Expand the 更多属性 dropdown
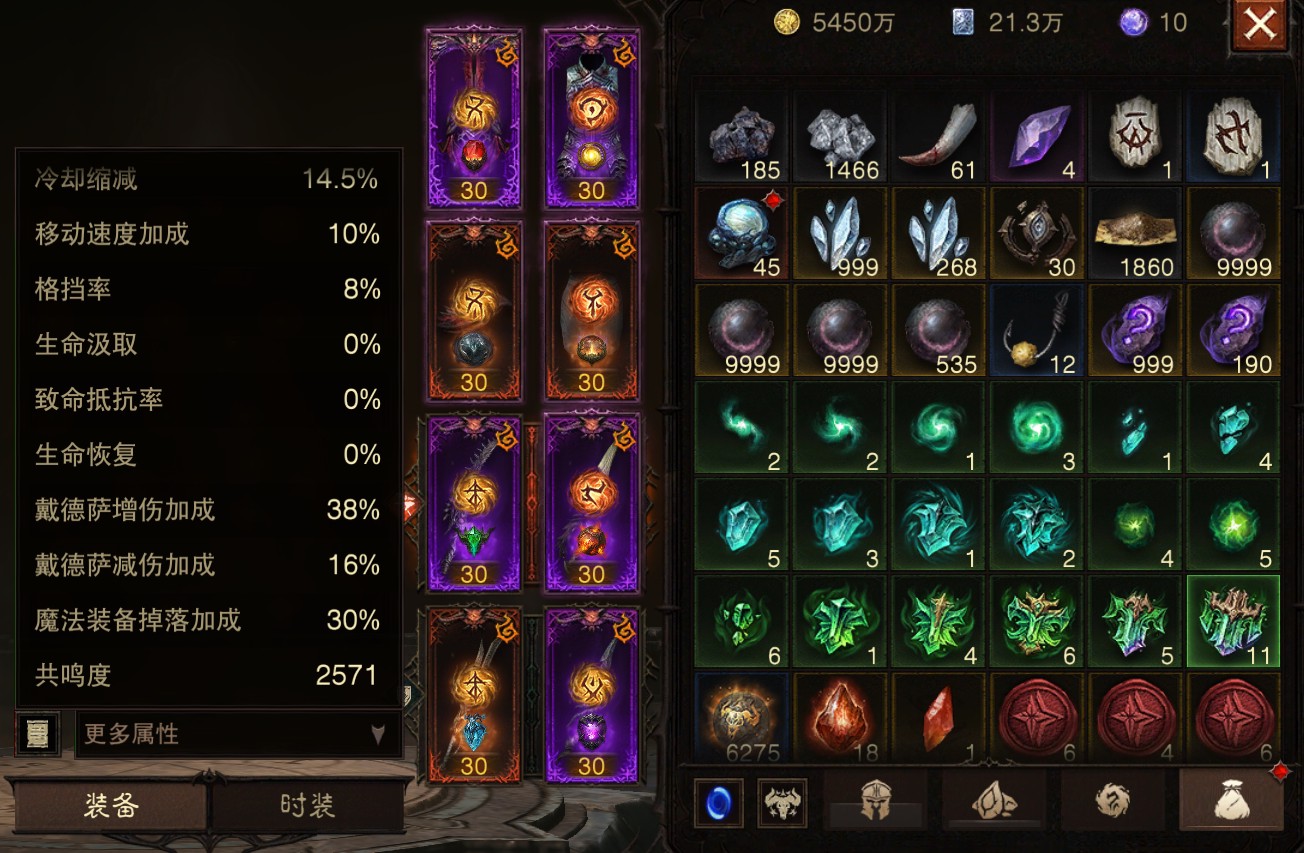Screen dimensions: 1304x853 [x=238, y=734]
